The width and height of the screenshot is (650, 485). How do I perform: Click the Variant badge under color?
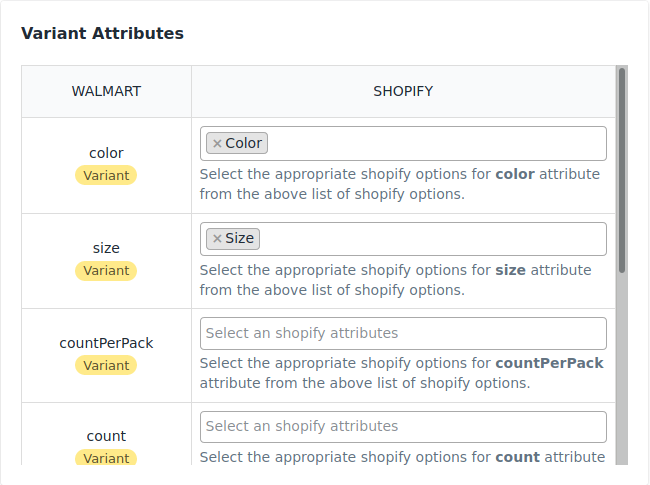click(x=106, y=175)
